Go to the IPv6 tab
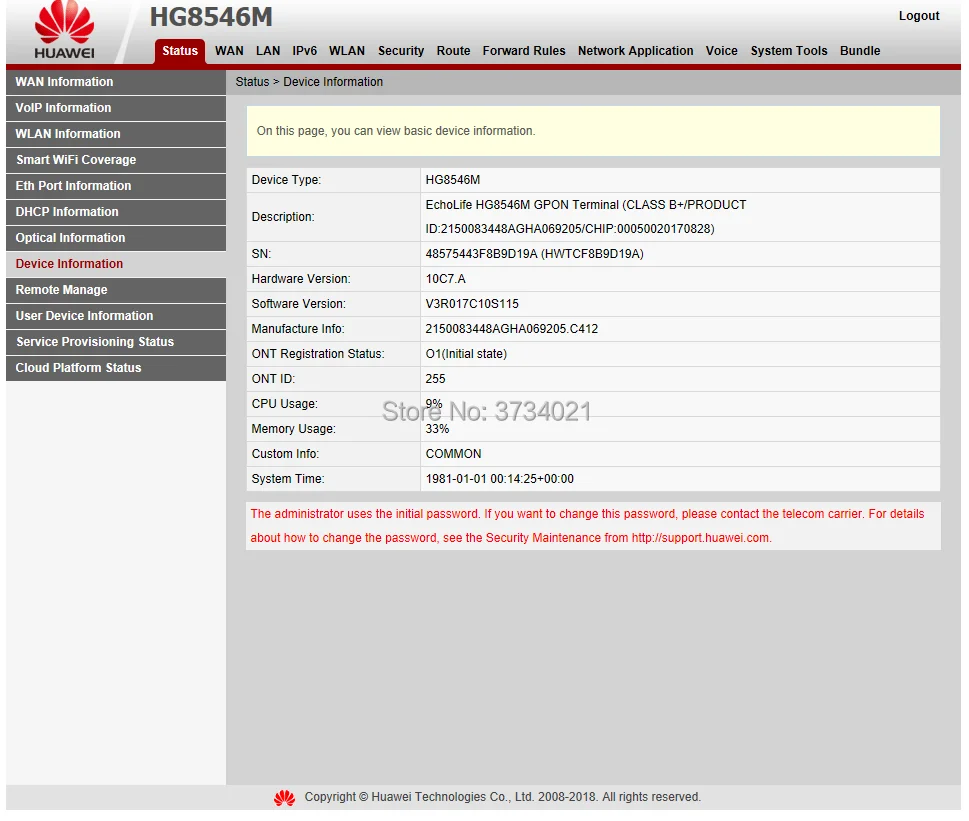Image resolution: width=969 pixels, height=821 pixels. tap(304, 51)
